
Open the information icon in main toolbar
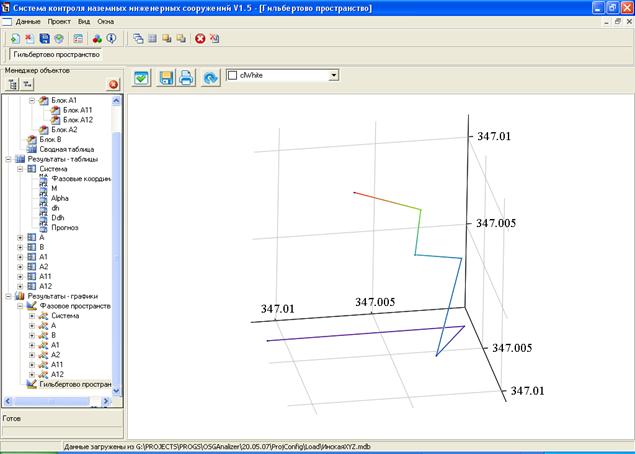pos(111,38)
